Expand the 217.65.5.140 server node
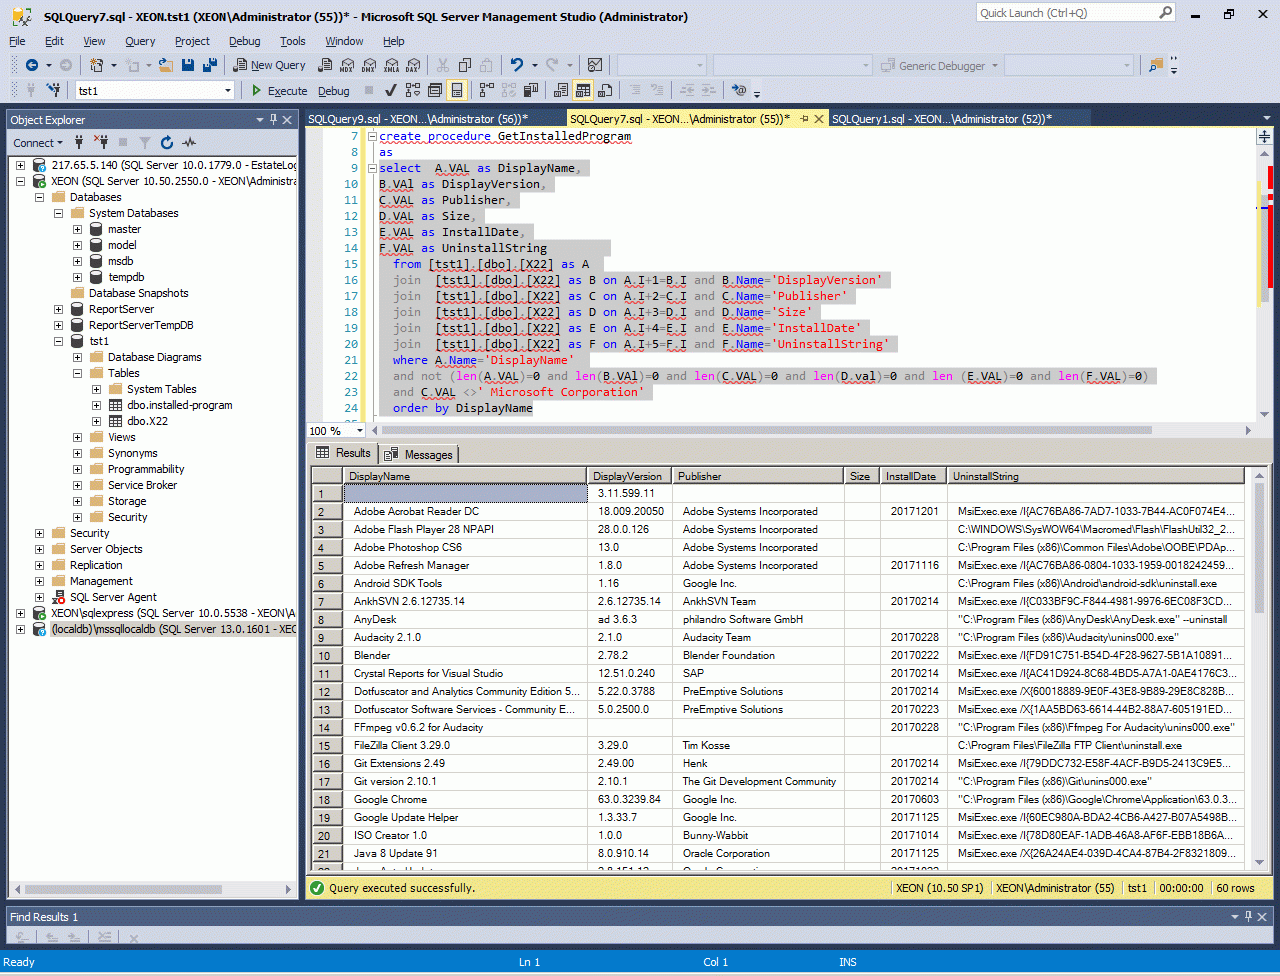 21,165
